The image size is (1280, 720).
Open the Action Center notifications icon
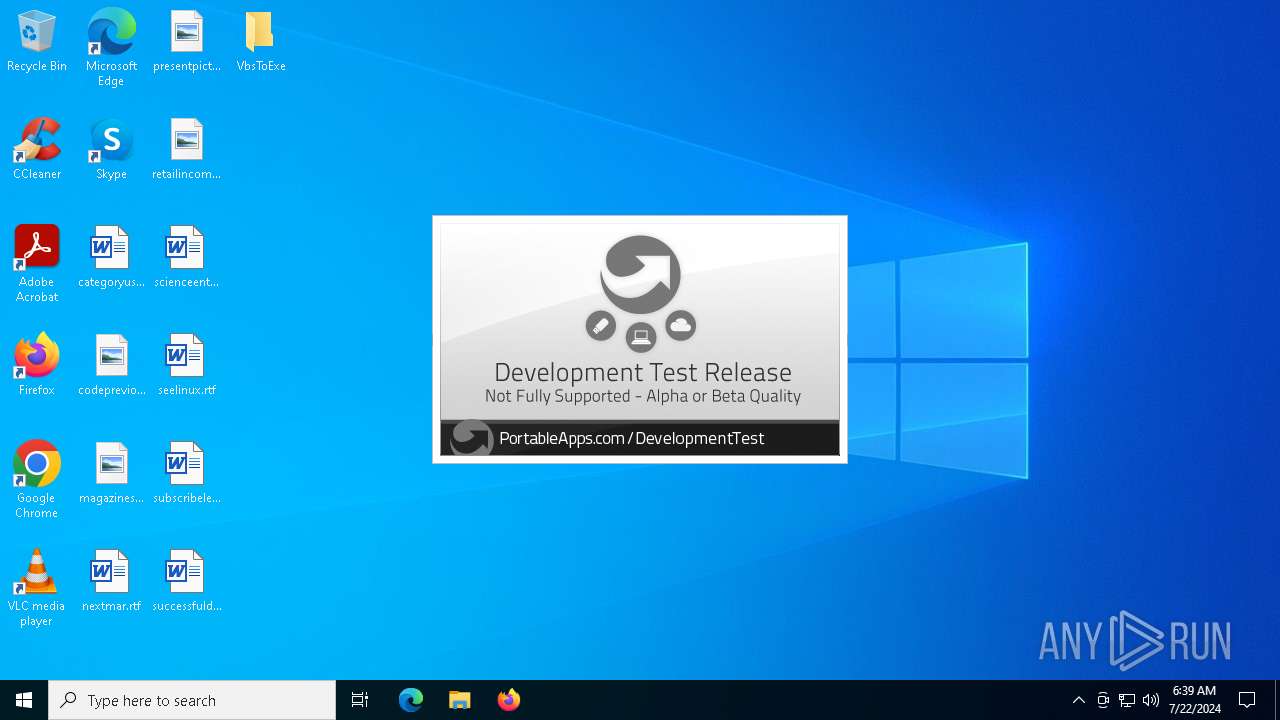click(x=1247, y=700)
